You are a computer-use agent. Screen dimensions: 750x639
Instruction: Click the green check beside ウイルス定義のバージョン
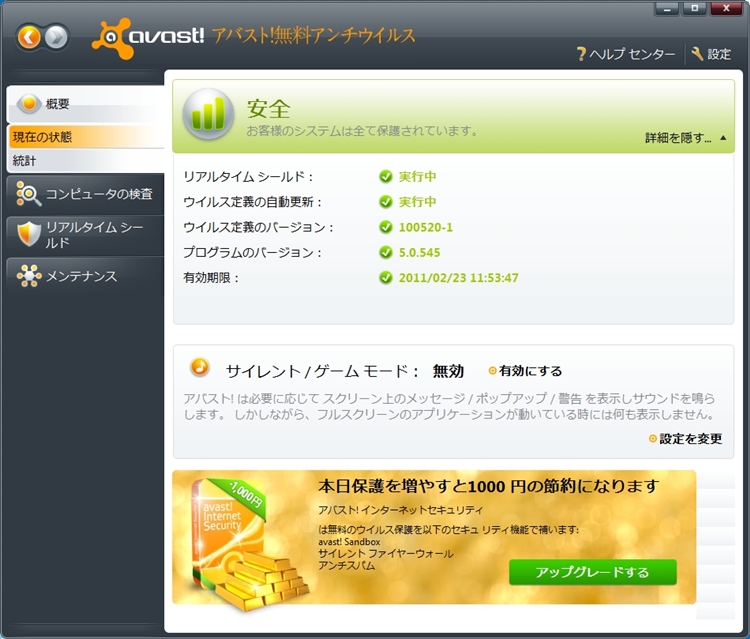click(x=386, y=227)
